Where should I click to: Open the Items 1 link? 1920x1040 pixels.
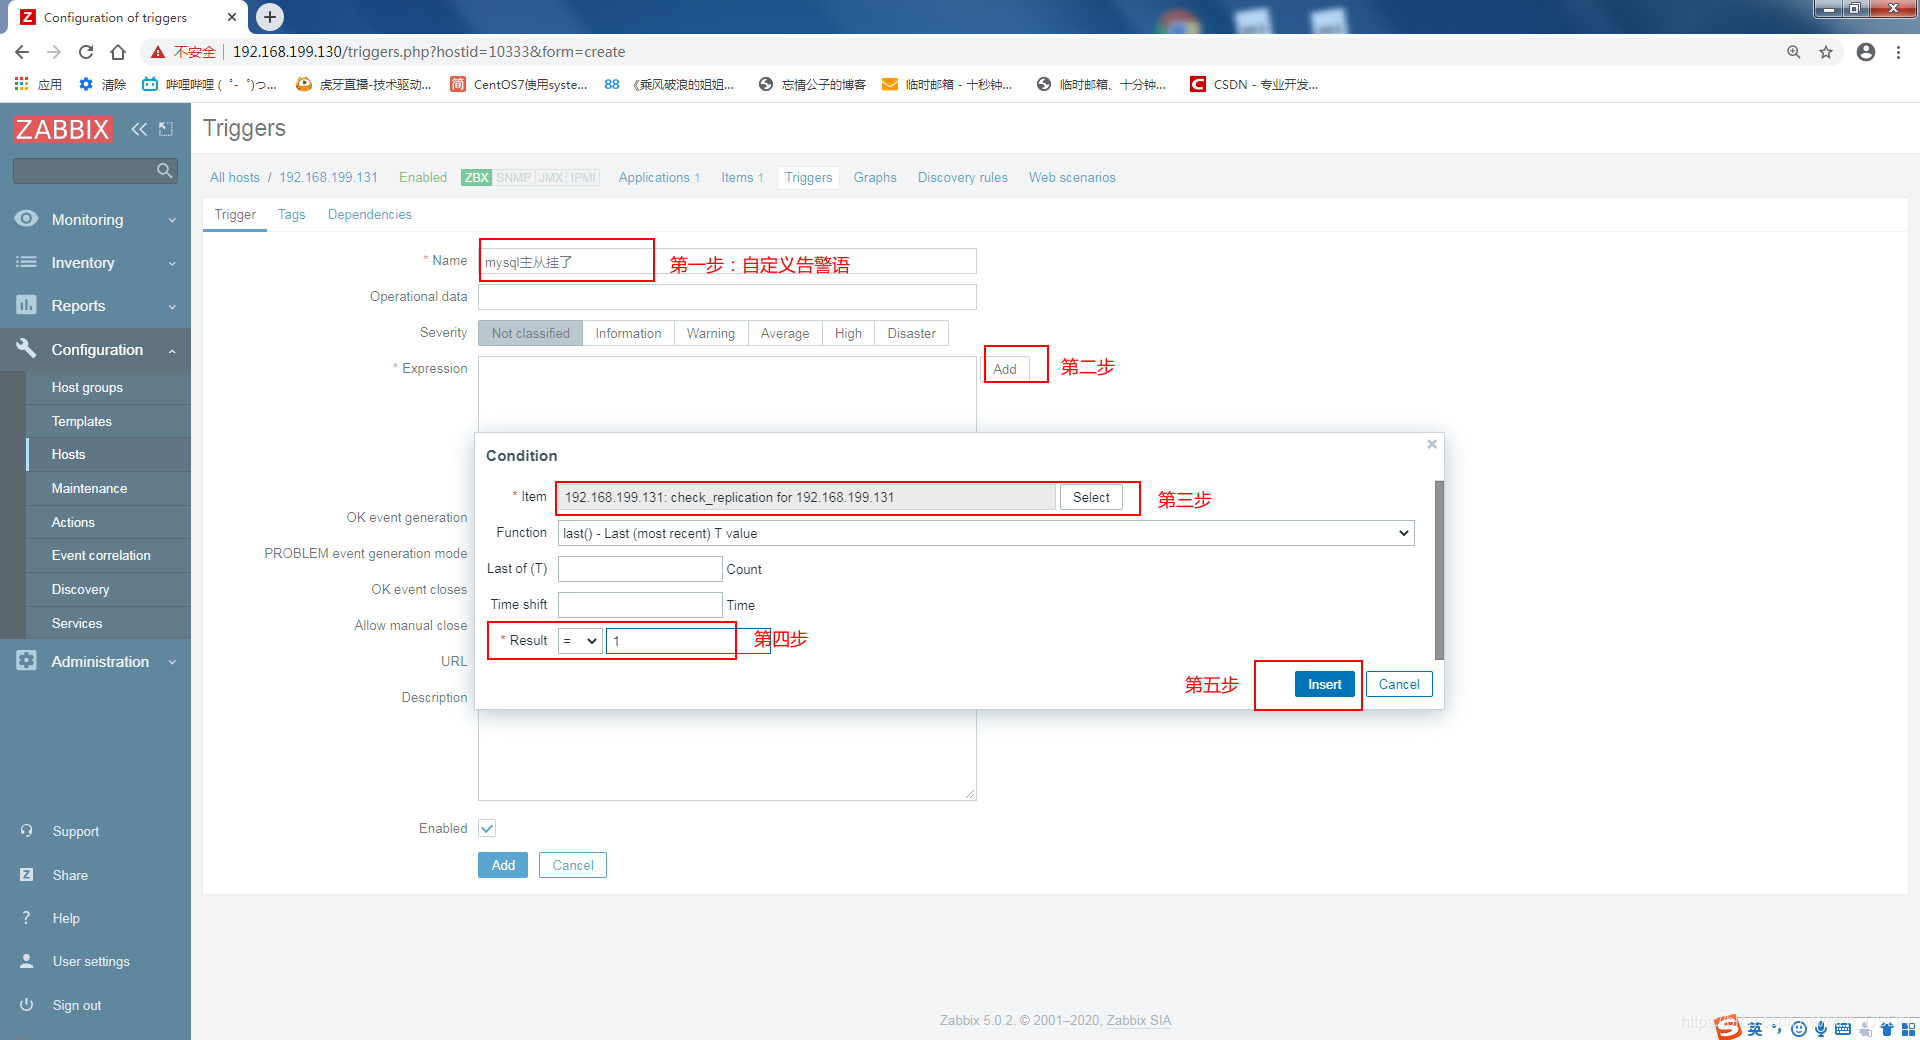742,177
